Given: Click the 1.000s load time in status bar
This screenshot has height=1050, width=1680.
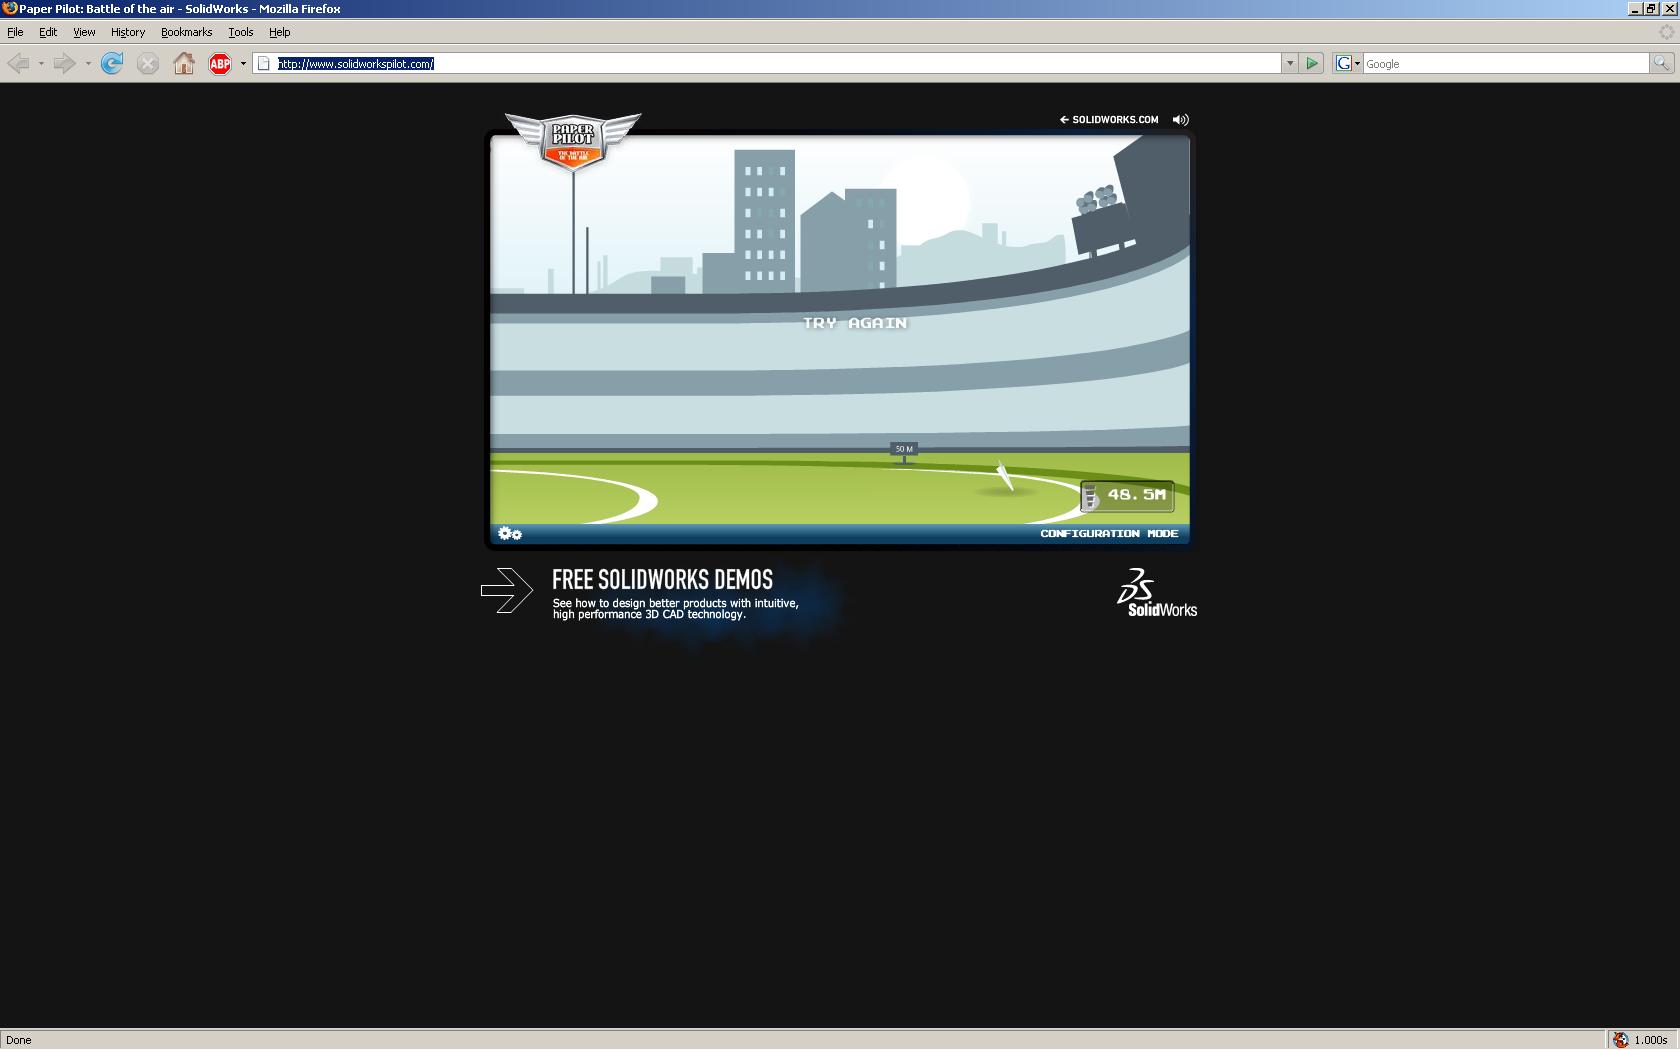Looking at the screenshot, I should click(1651, 1040).
